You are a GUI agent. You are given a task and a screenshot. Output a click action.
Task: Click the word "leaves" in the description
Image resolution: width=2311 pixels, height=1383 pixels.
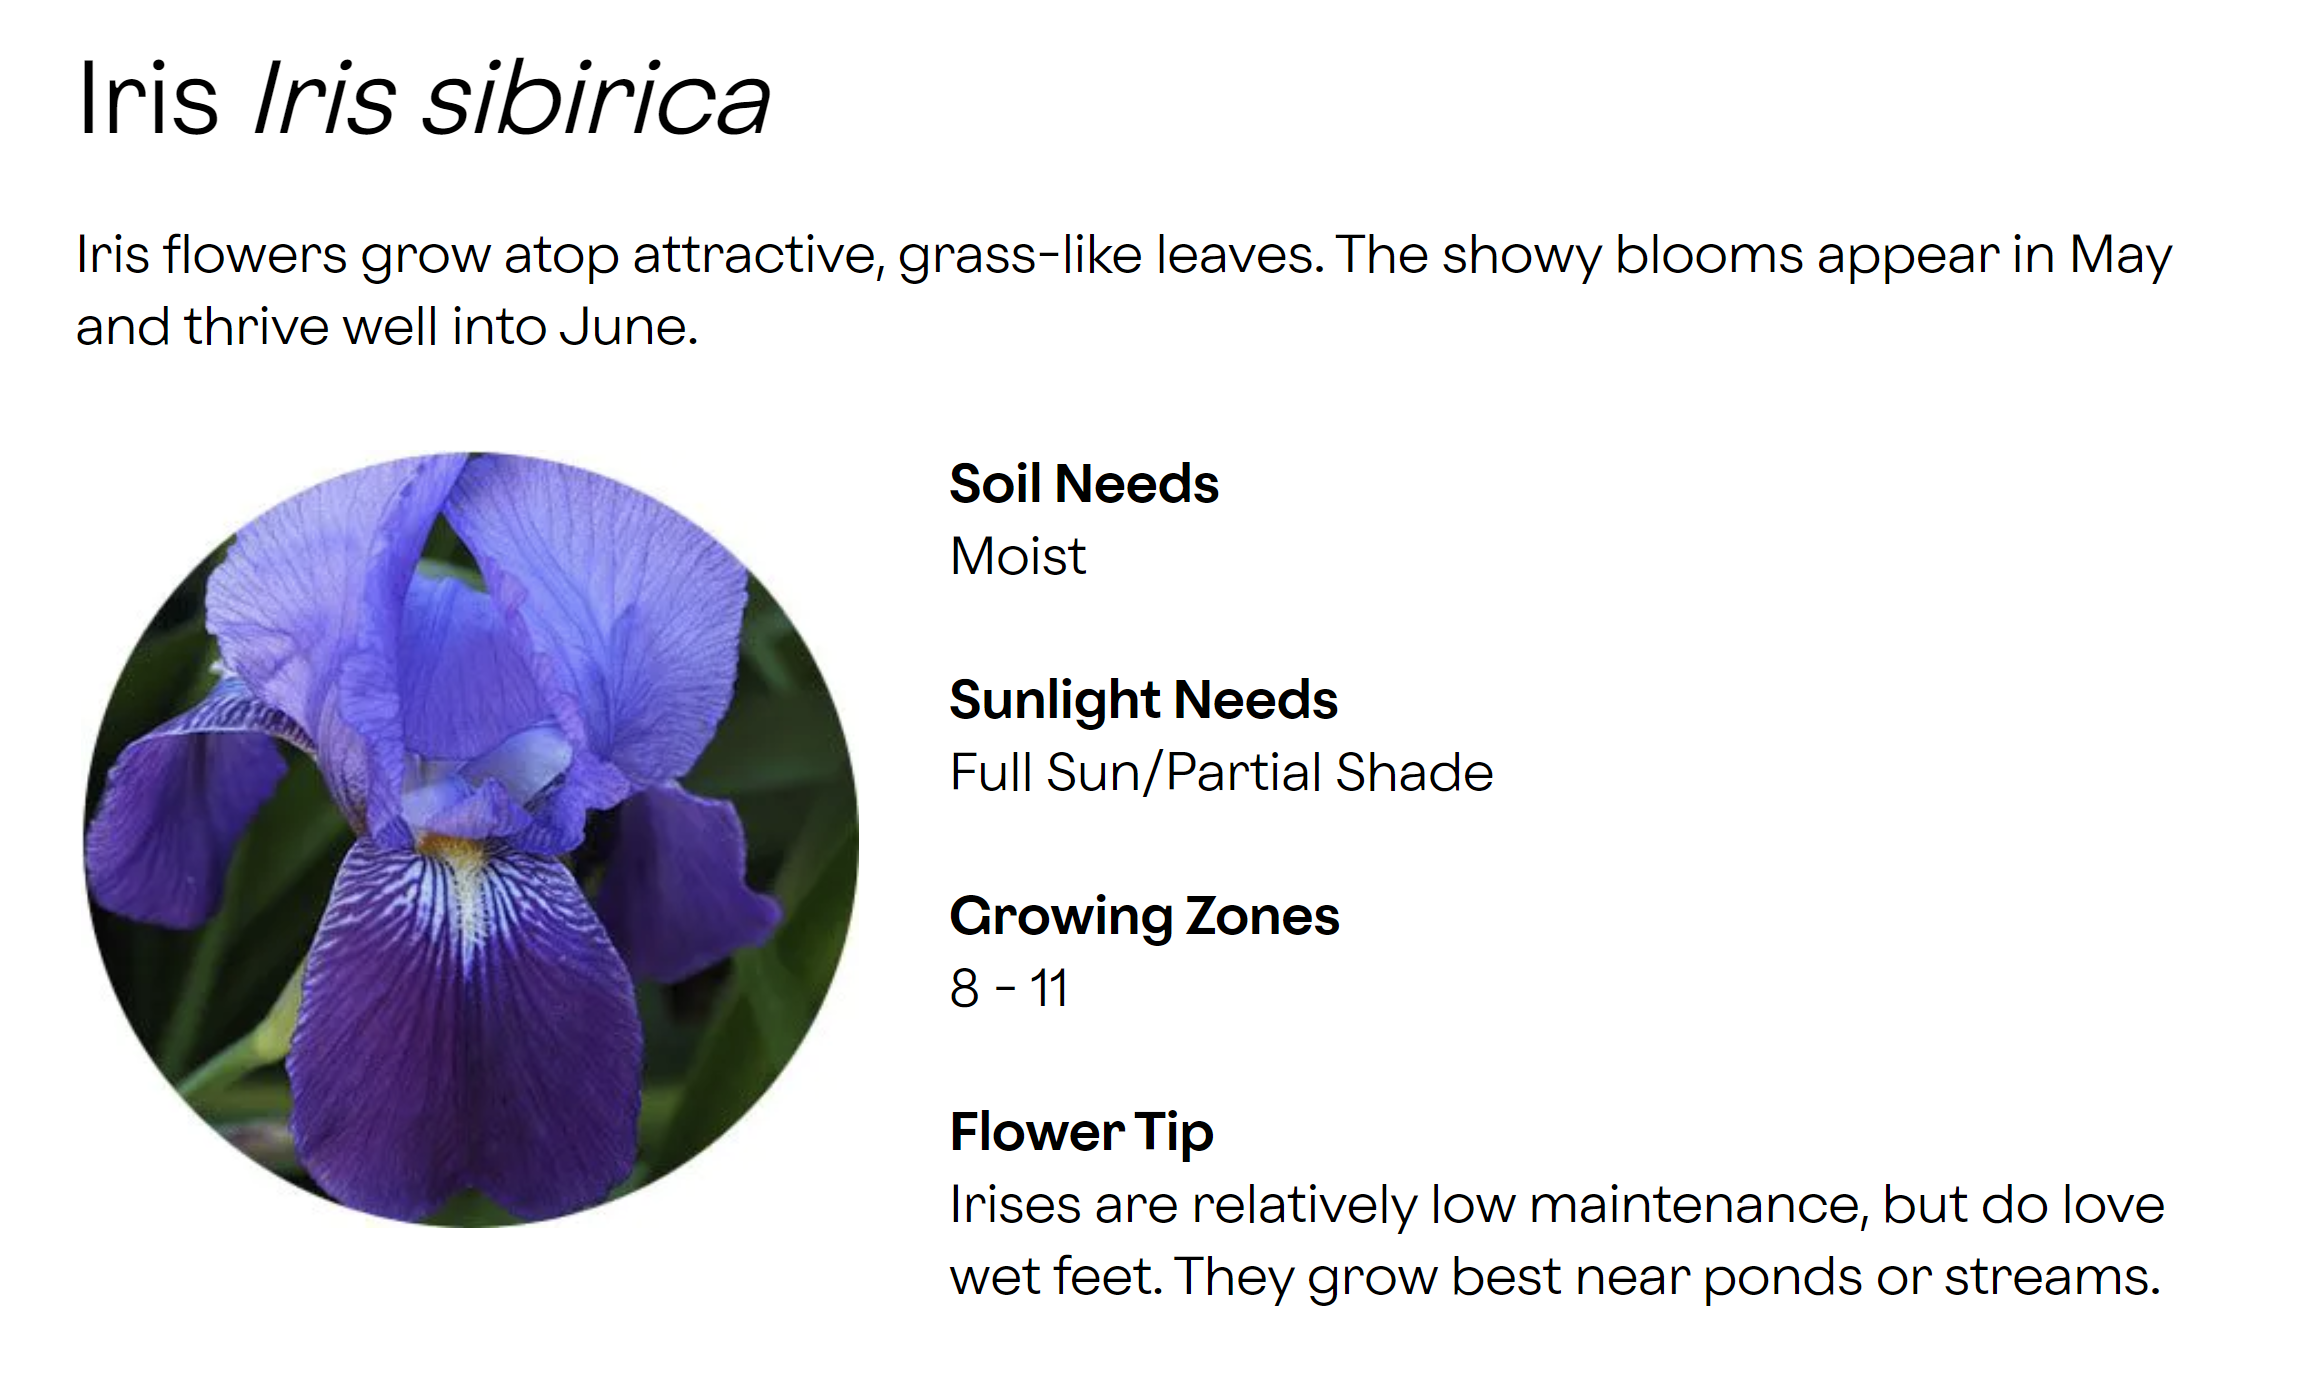coord(1240,255)
